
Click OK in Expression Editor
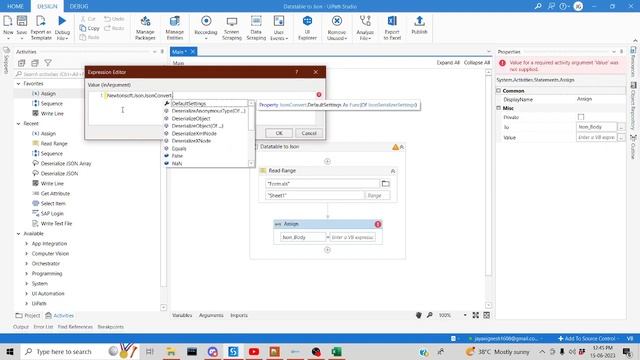(279, 133)
